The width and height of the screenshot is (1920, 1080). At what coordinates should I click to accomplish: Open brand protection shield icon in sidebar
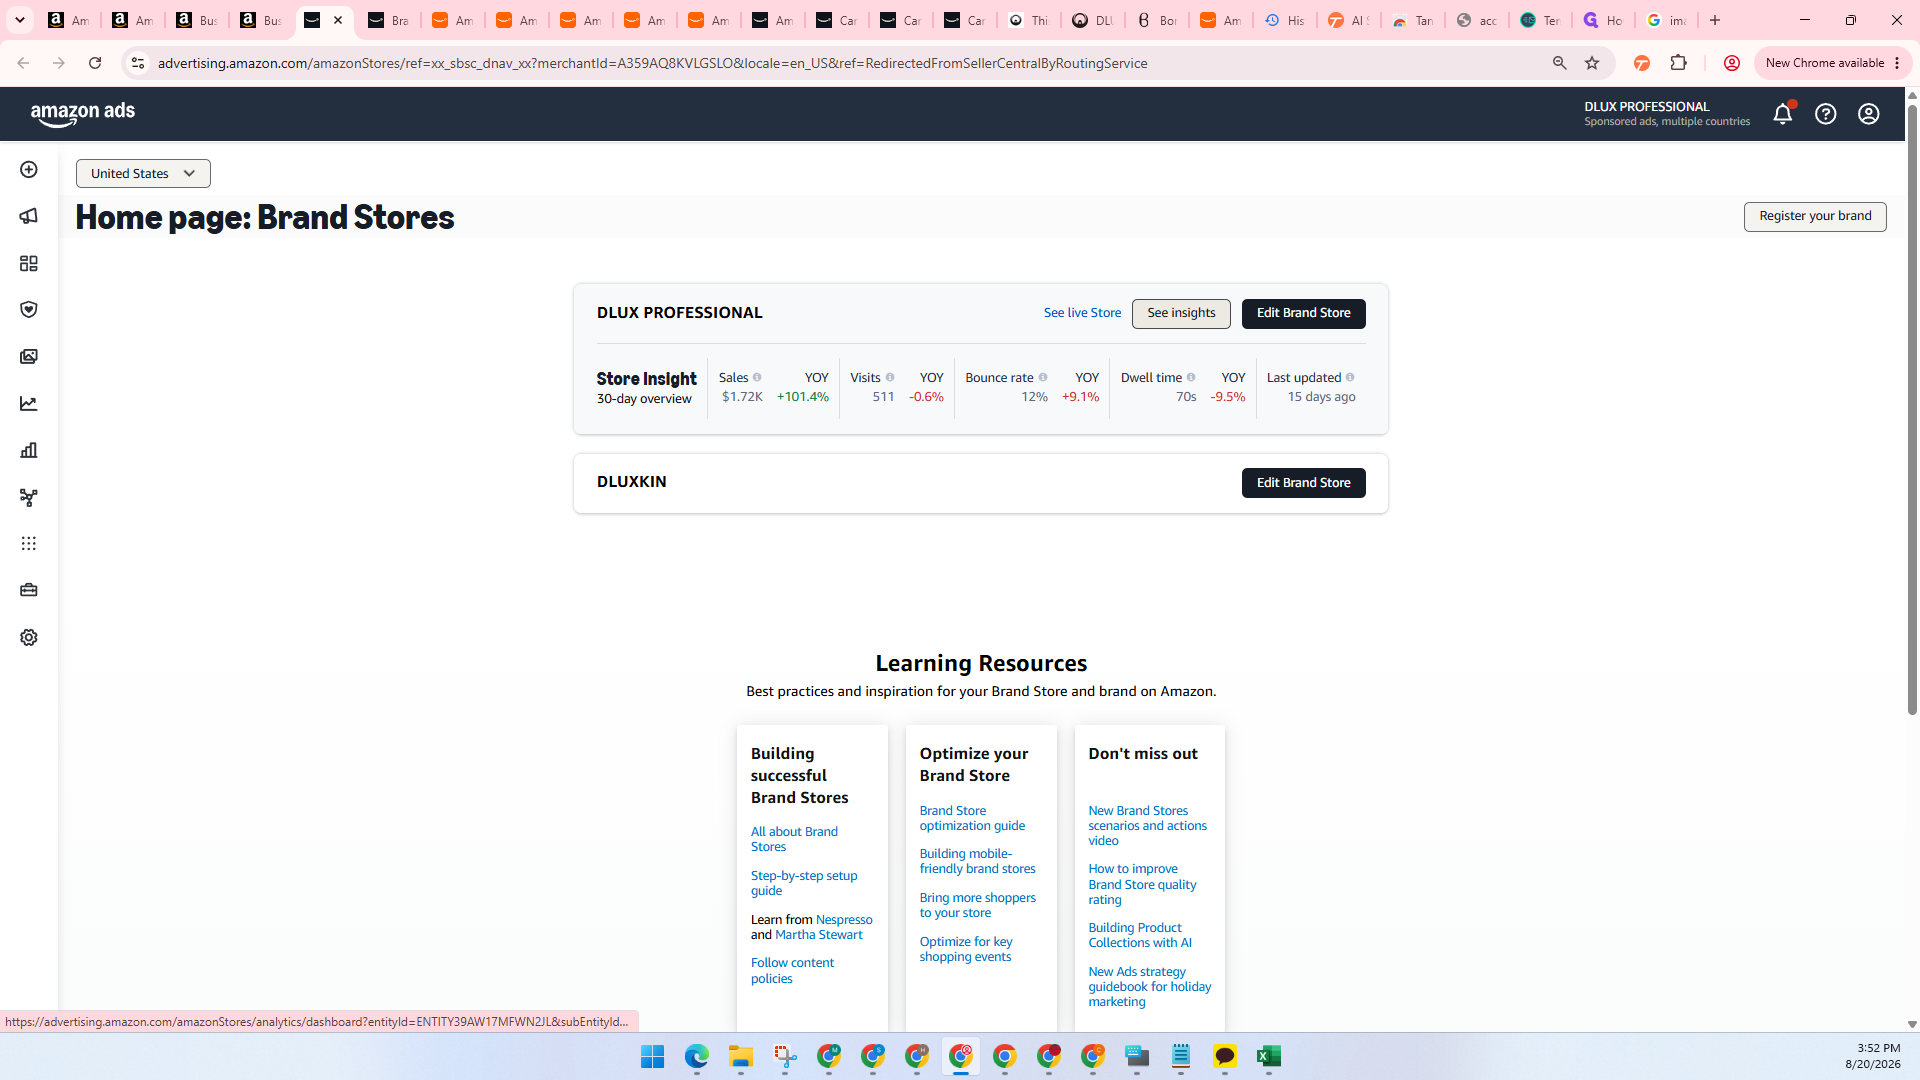point(29,310)
